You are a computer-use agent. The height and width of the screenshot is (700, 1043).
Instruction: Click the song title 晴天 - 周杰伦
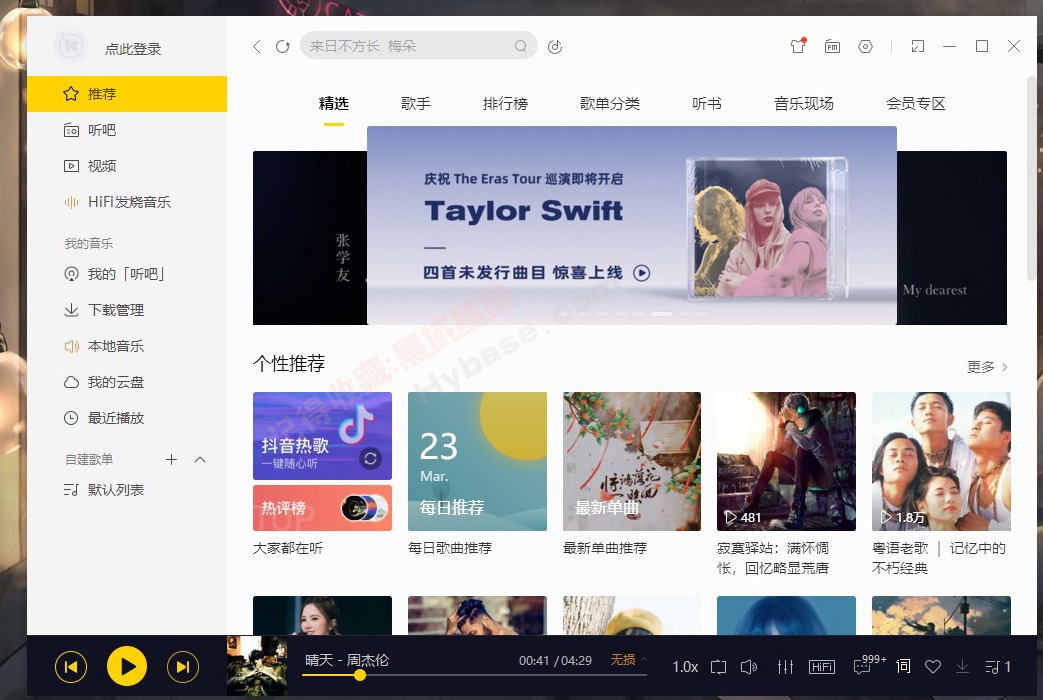pyautogui.click(x=347, y=660)
